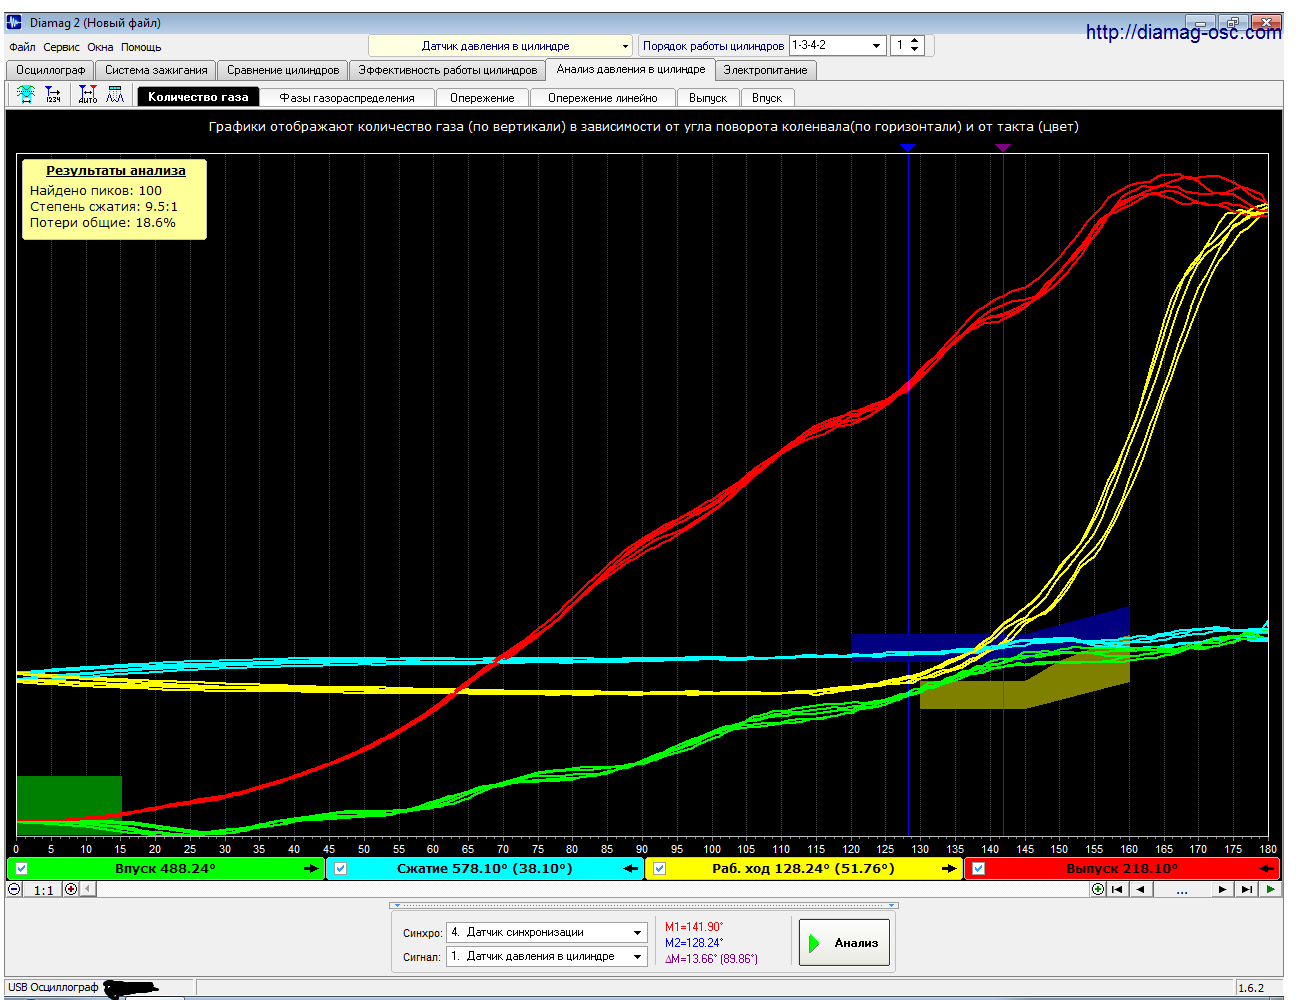1296x1000 pixels.
Task: Click the M1=141.90° readout
Action: pyautogui.click(x=694, y=927)
